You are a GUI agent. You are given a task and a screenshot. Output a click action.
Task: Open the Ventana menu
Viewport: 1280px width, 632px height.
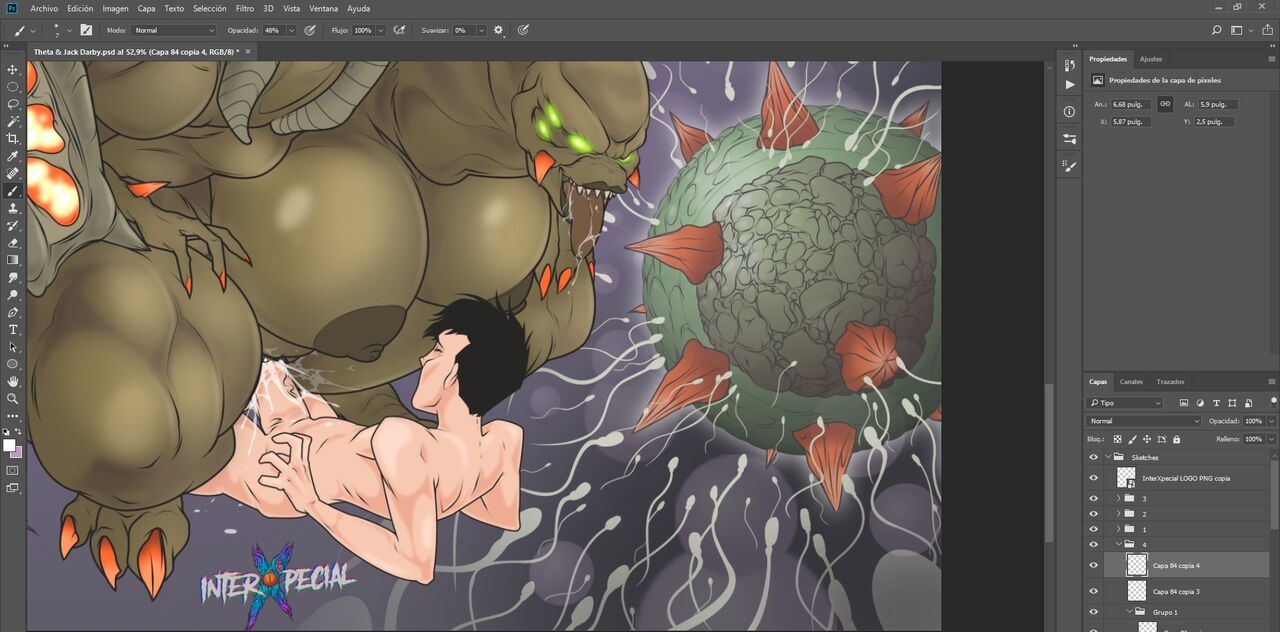pyautogui.click(x=323, y=8)
